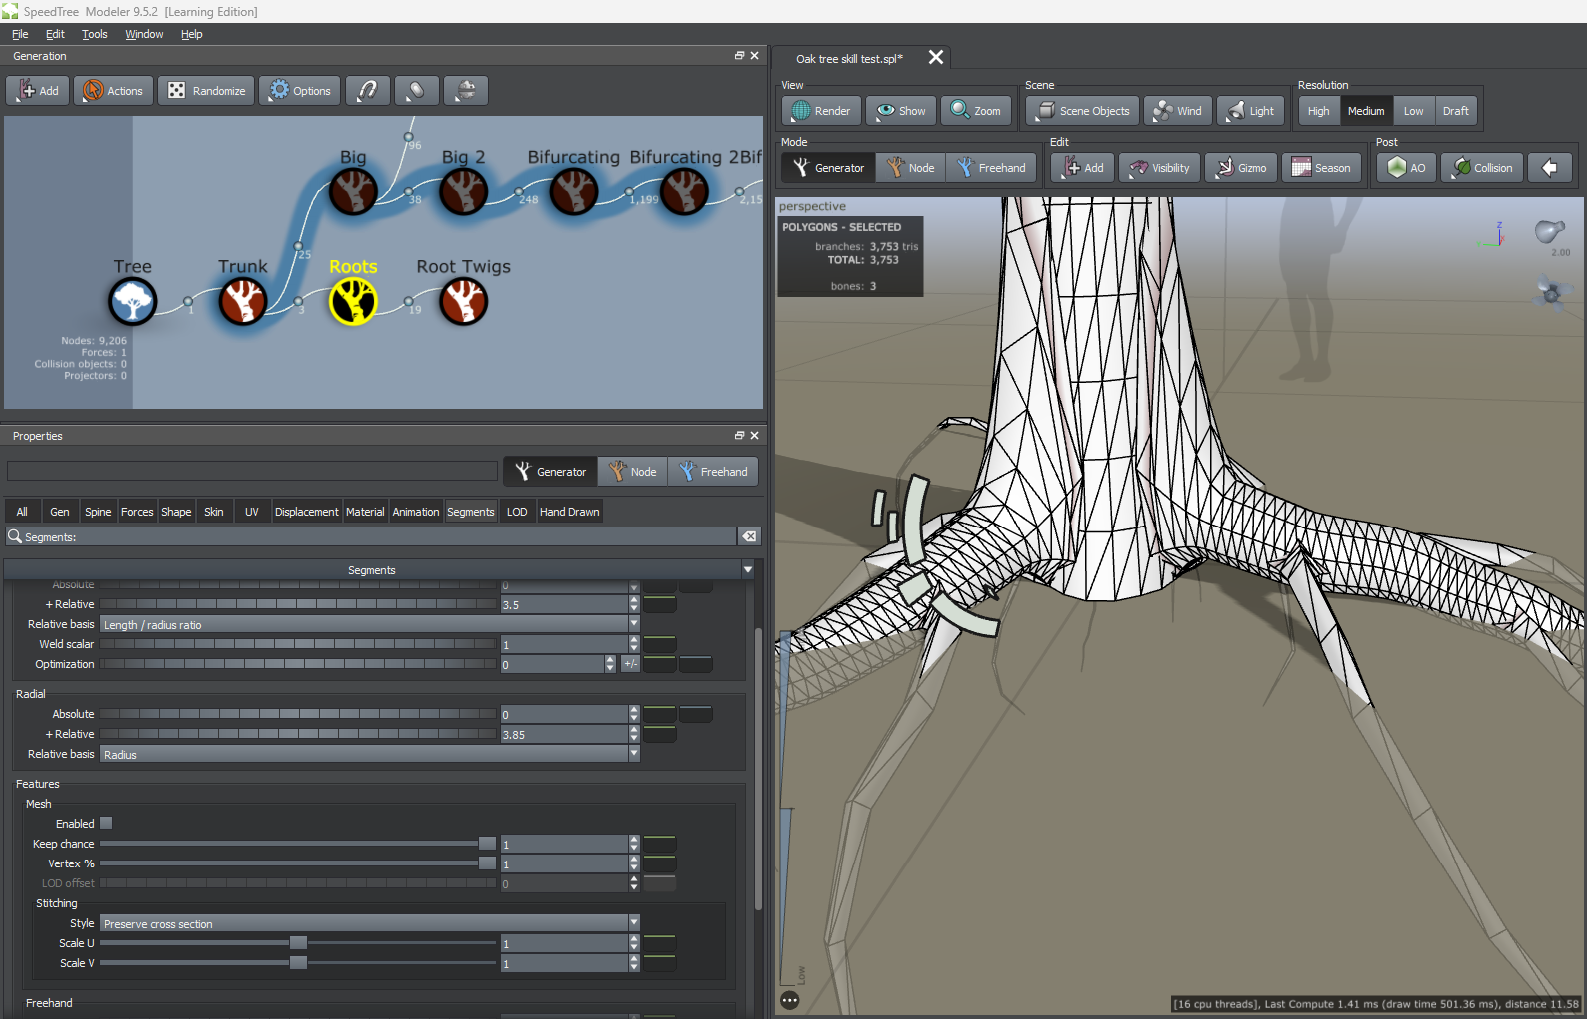Viewport: 1587px width, 1019px height.
Task: Select Freehand mode in the Properties panel
Action: (713, 472)
